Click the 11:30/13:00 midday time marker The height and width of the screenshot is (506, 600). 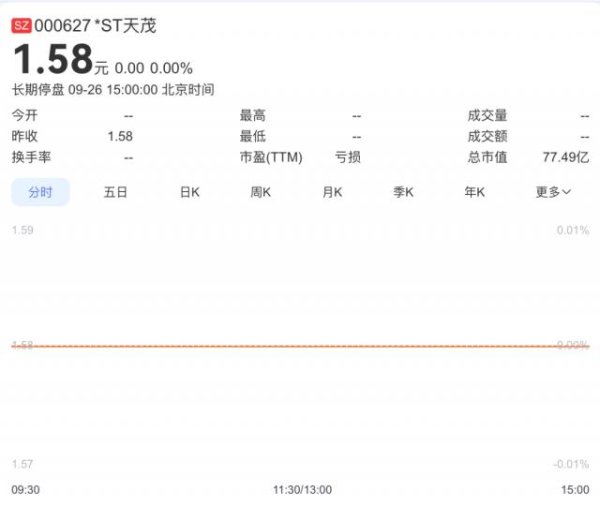click(x=302, y=490)
